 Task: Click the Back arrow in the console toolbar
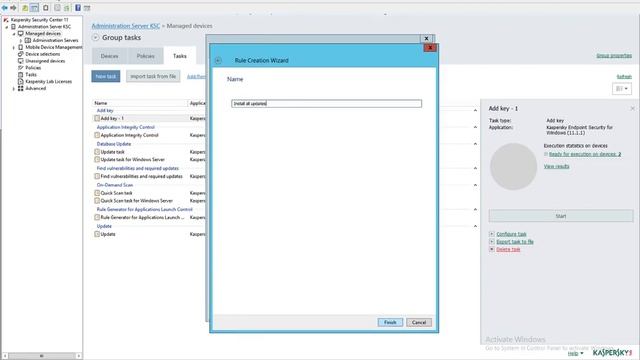coord(4,8)
